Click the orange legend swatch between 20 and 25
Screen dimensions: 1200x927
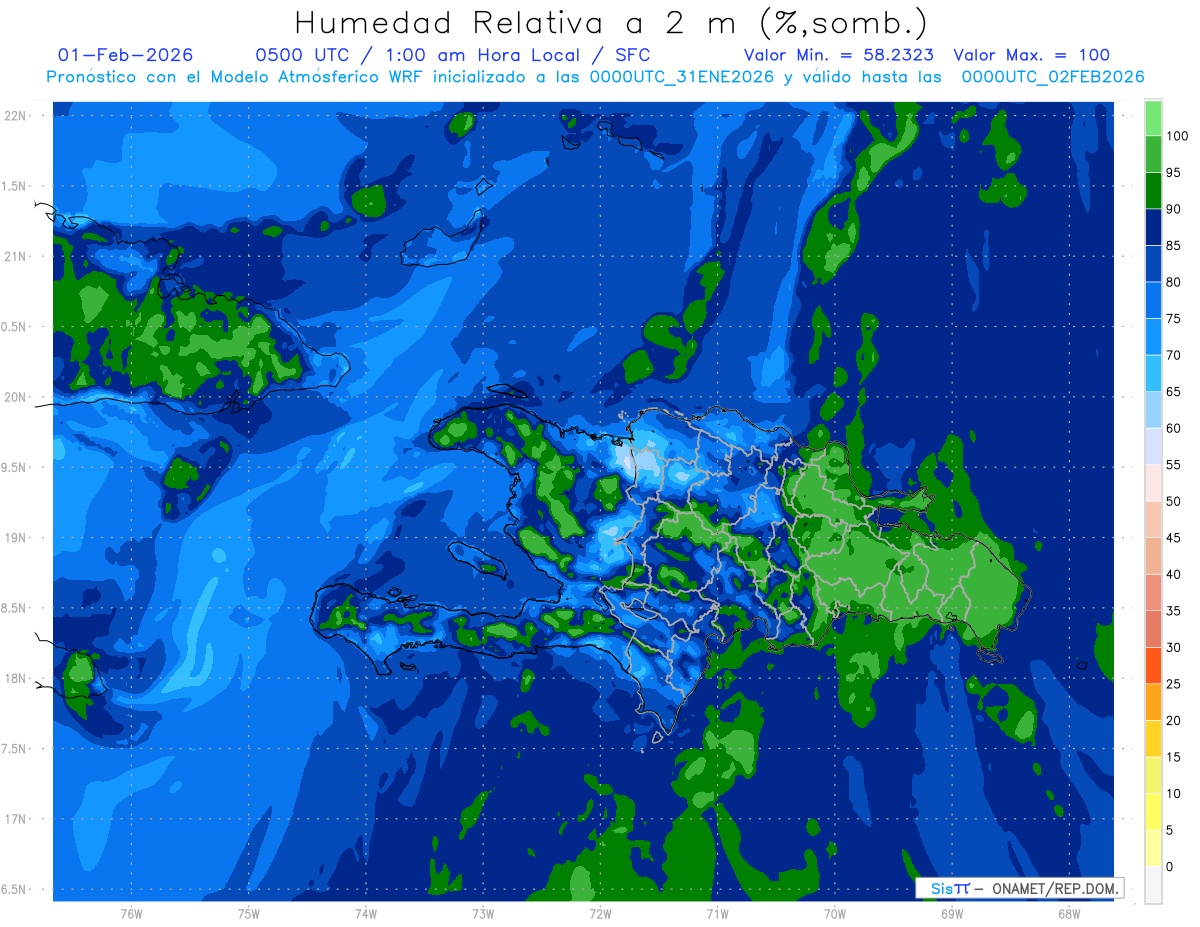pos(1153,702)
